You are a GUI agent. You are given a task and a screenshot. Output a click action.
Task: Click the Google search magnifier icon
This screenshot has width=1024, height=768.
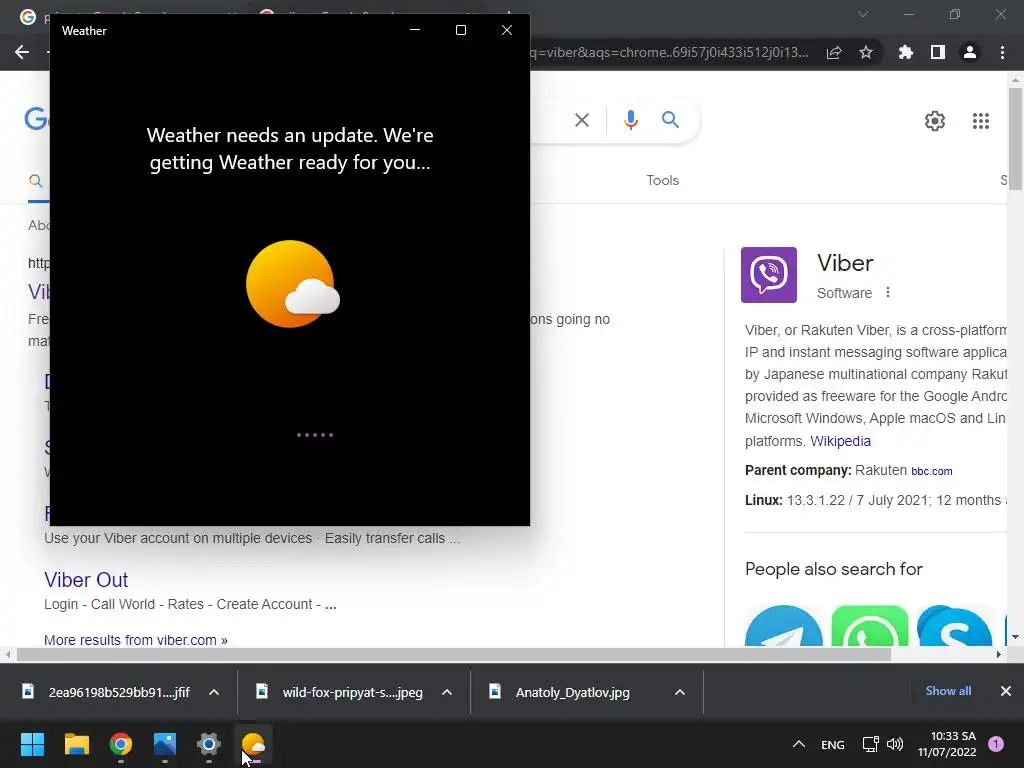[670, 120]
